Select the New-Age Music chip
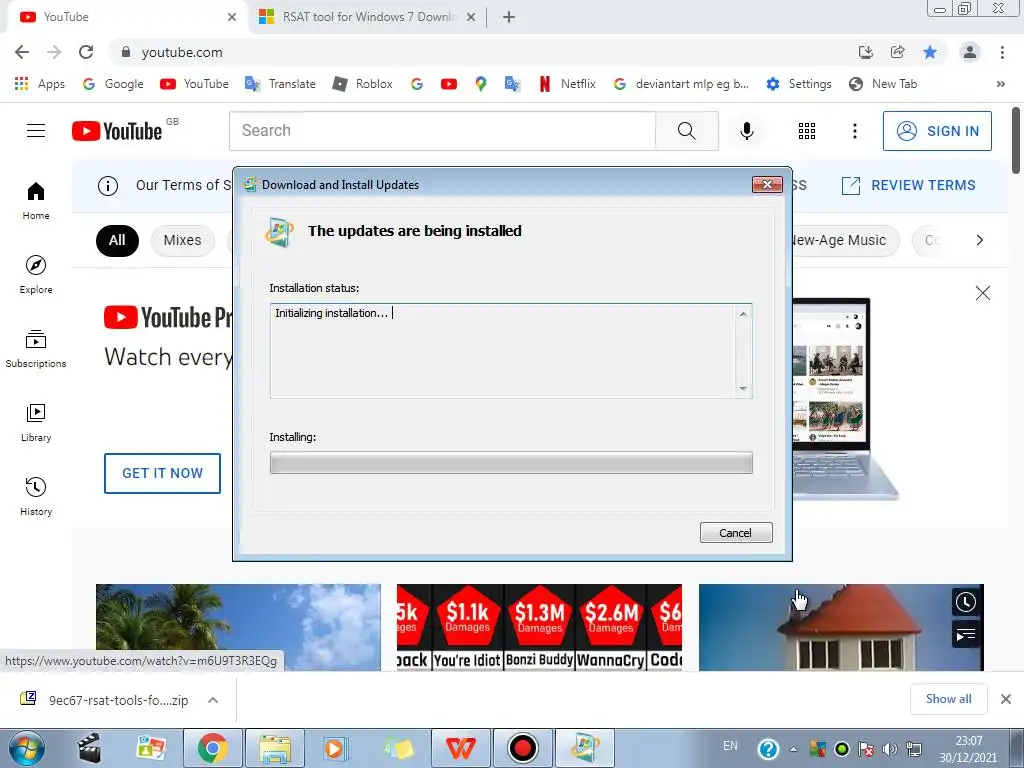 point(846,240)
